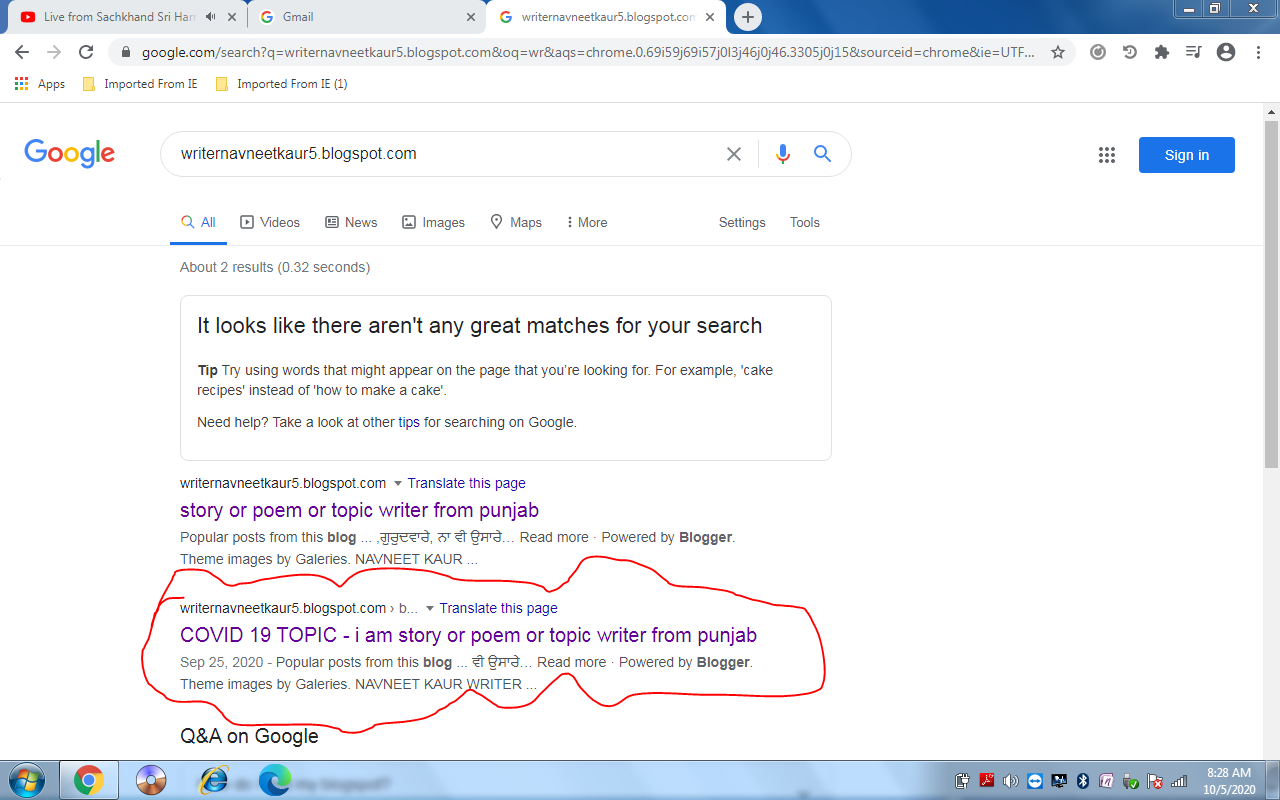Open the circular extension icon beside the star
Image resolution: width=1280 pixels, height=800 pixels.
coord(1098,52)
